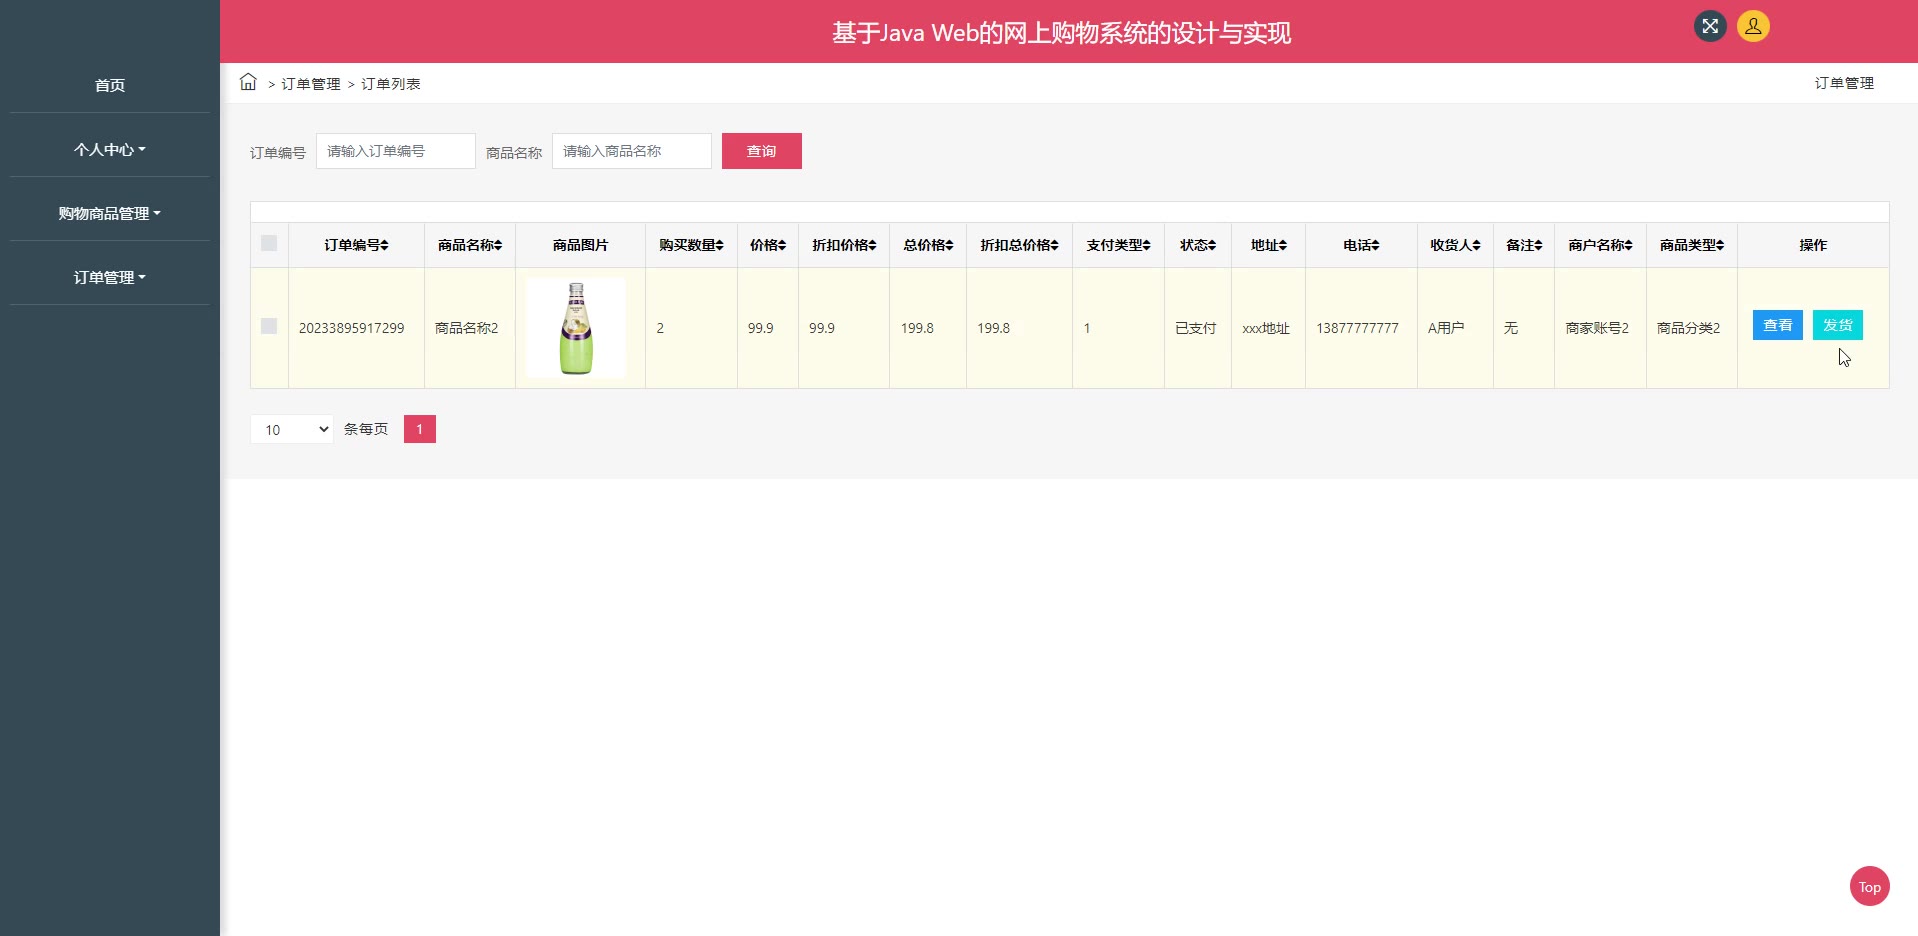
Task: Focus the 商品名称 search input
Action: coord(632,151)
